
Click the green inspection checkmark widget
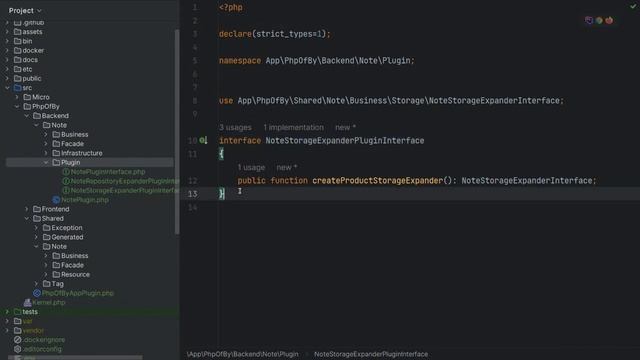[633, 6]
